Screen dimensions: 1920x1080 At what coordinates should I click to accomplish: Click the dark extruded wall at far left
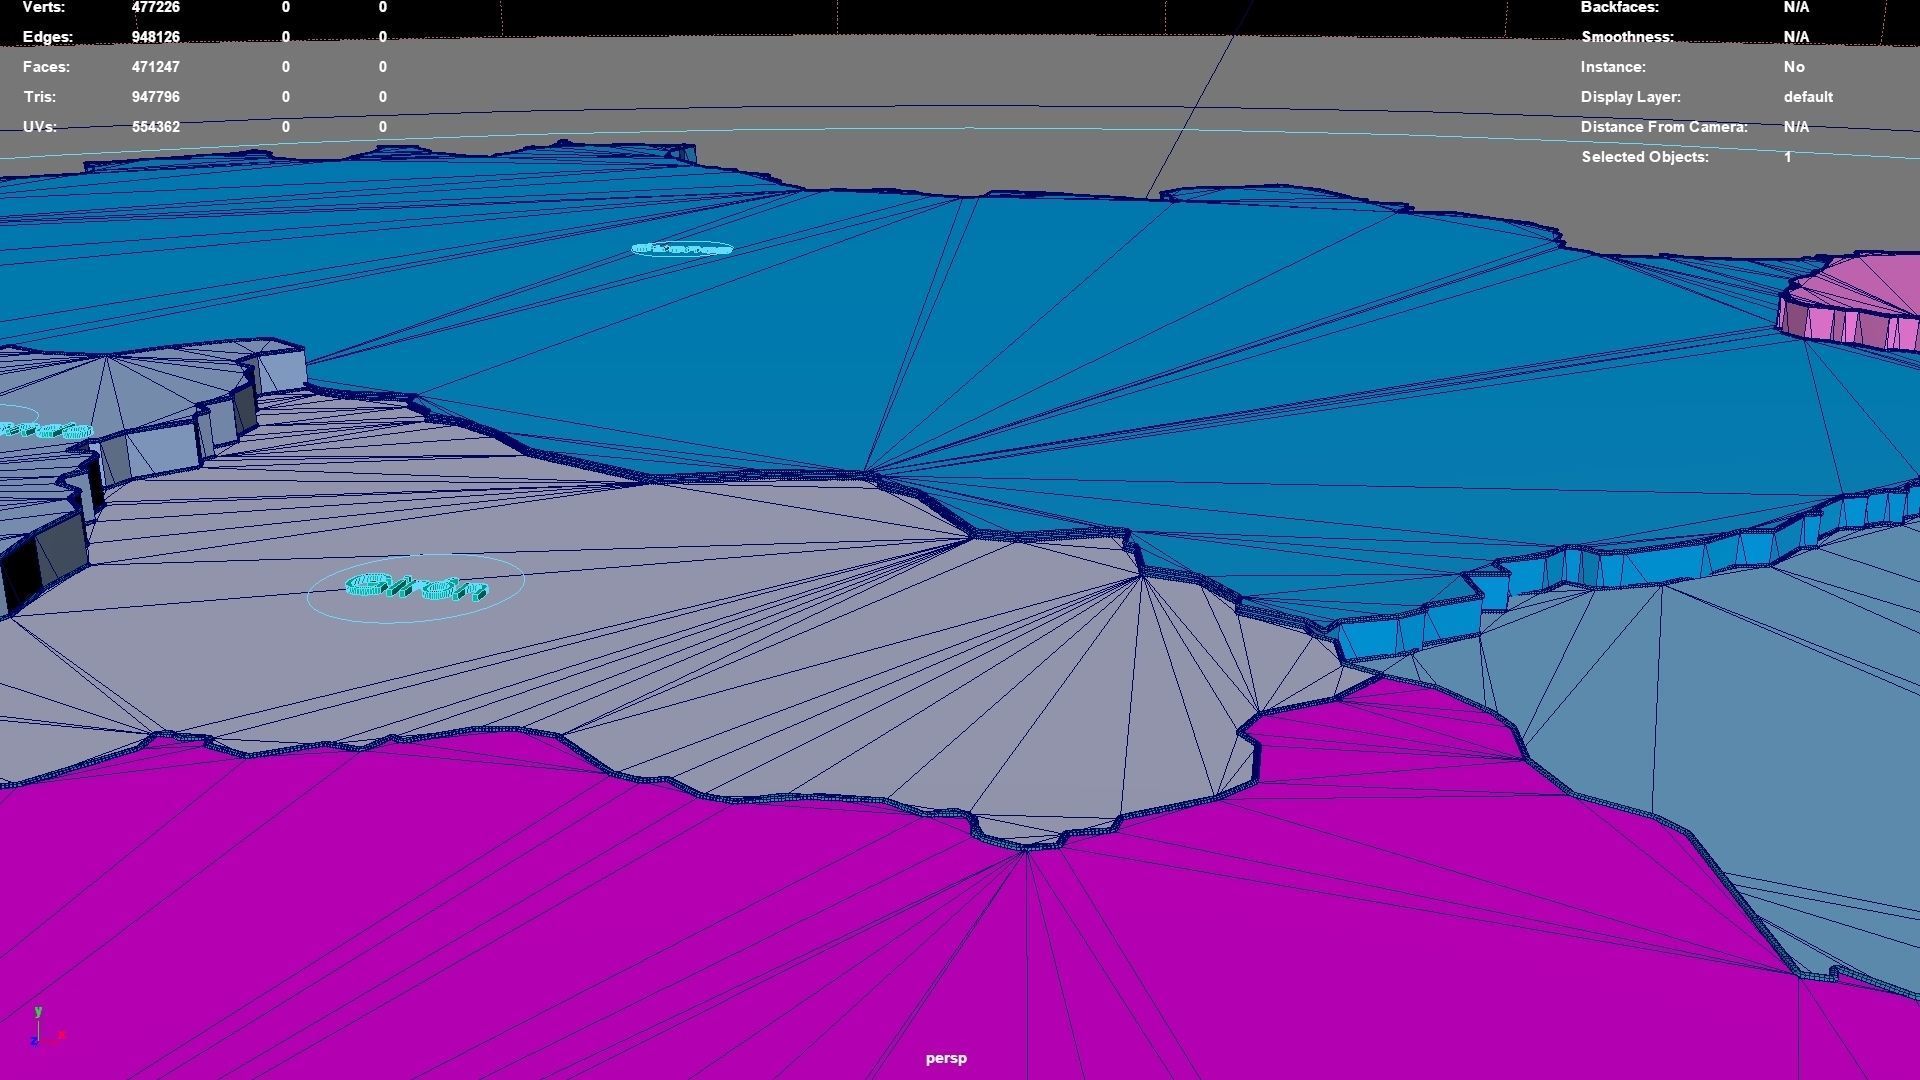coord(22,573)
